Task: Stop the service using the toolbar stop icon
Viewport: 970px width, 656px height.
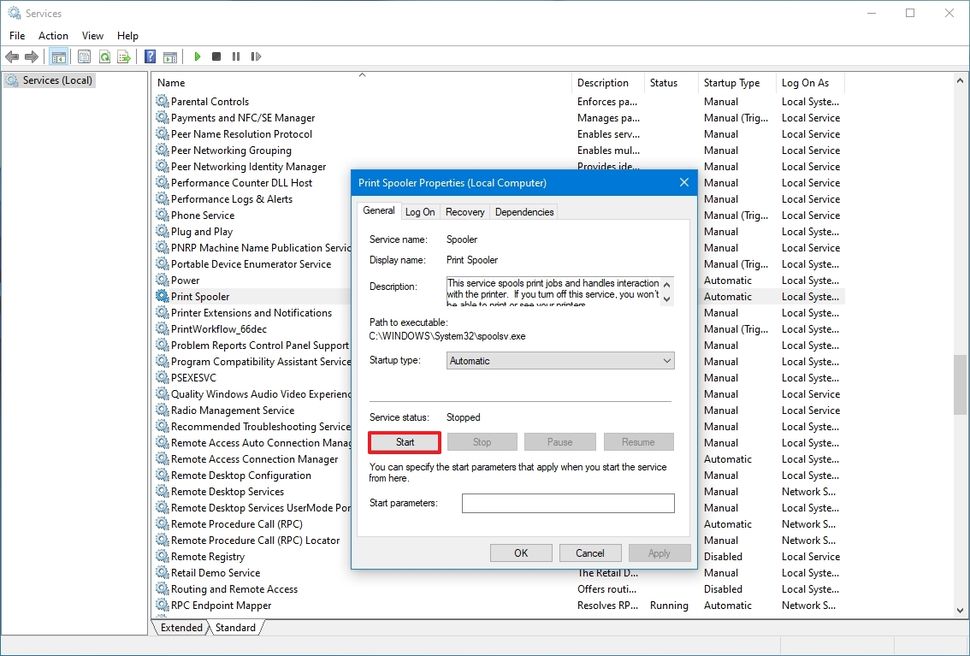Action: pos(217,57)
